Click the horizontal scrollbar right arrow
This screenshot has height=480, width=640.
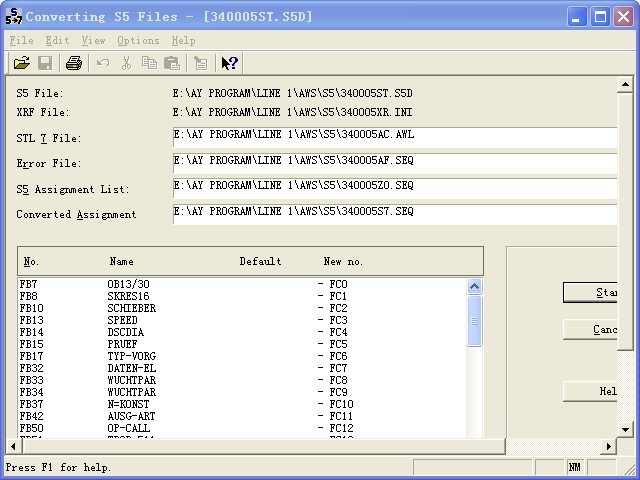coord(609,446)
